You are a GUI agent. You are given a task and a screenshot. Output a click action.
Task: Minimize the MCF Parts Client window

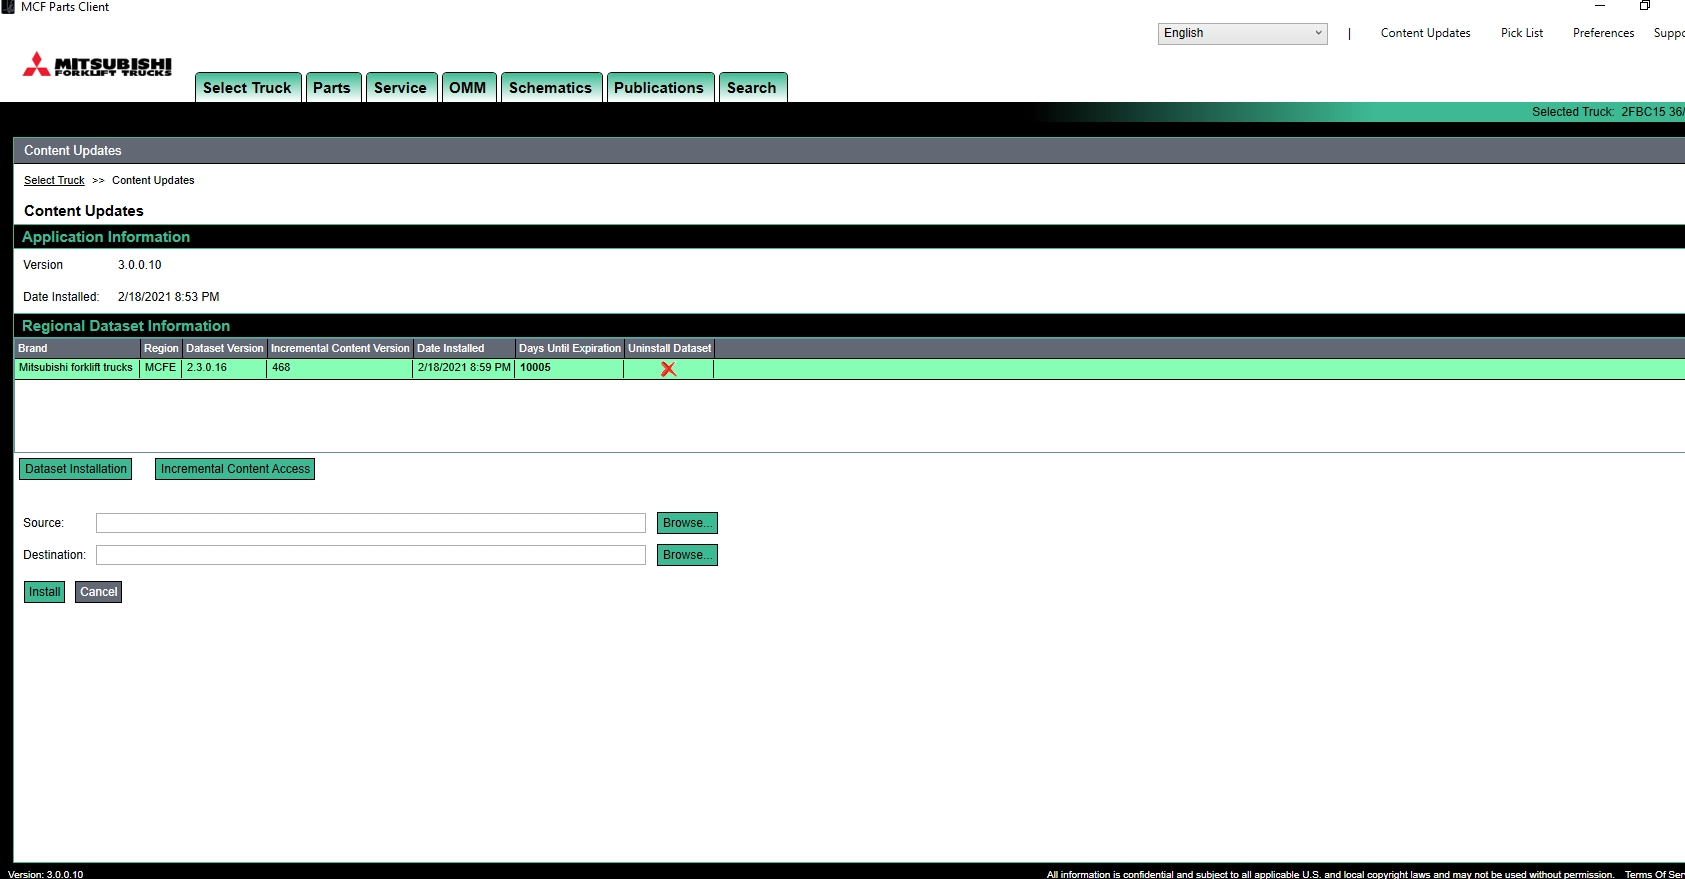(x=1600, y=6)
